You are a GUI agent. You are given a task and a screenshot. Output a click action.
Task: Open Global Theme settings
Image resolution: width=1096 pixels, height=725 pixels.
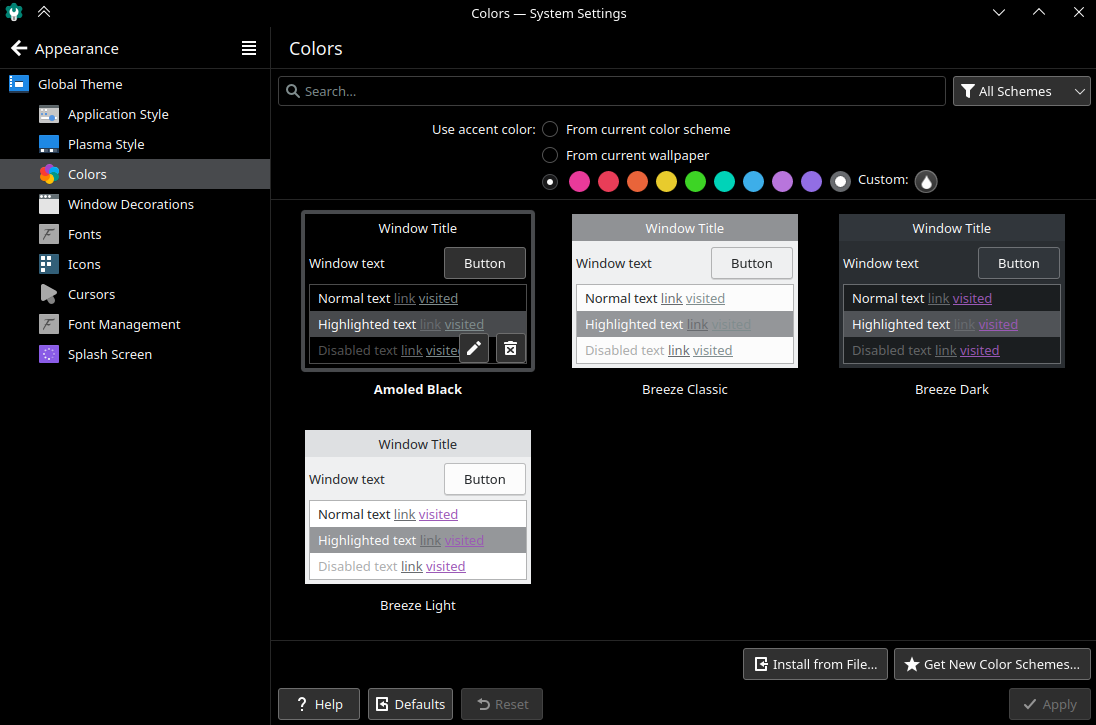[135, 84]
